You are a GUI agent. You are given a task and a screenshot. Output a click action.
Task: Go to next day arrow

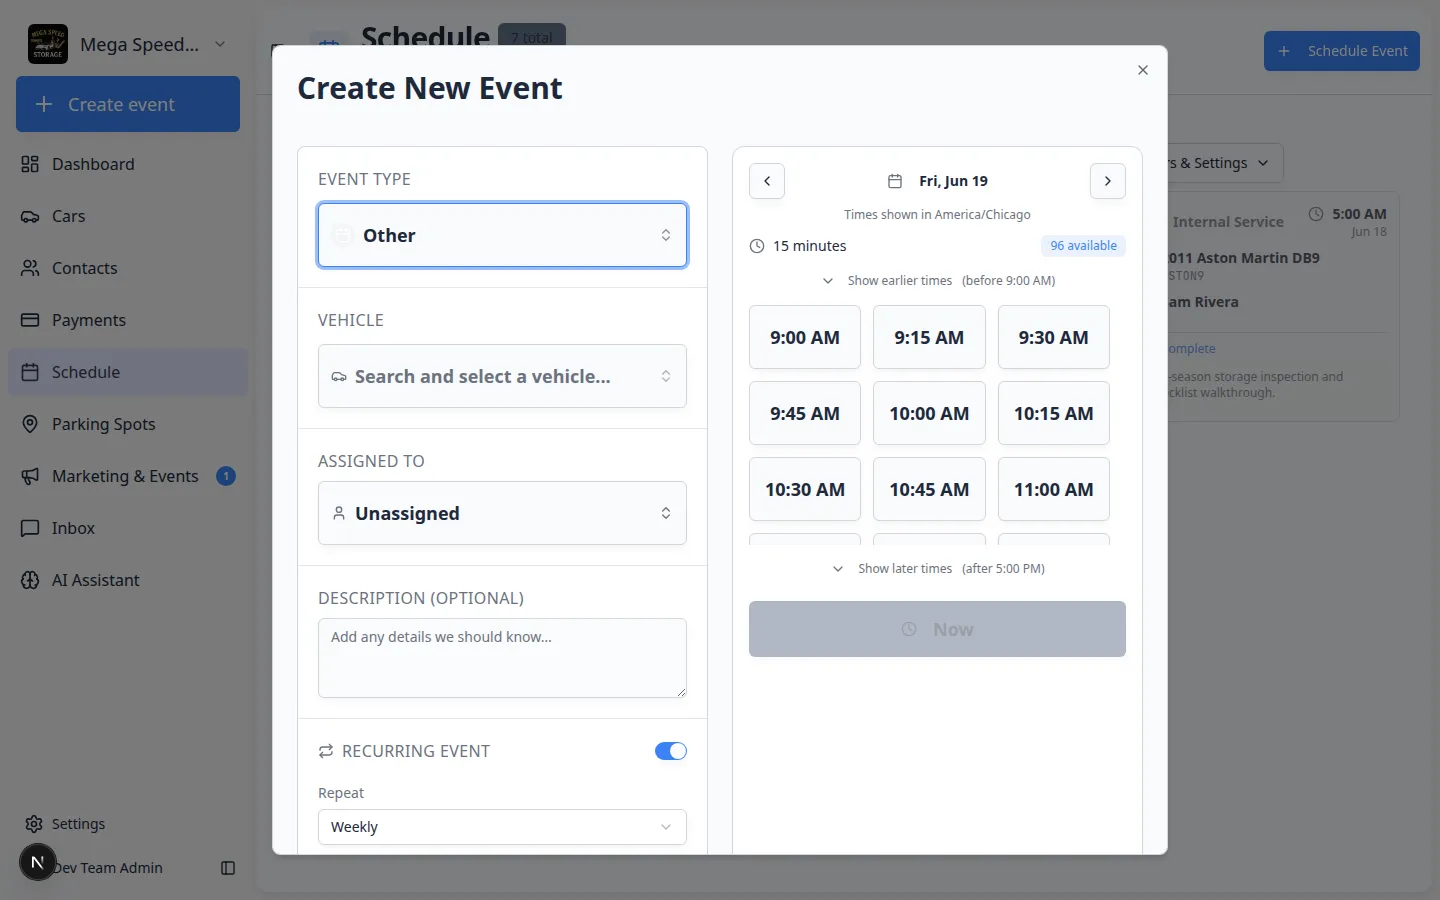pos(1108,181)
